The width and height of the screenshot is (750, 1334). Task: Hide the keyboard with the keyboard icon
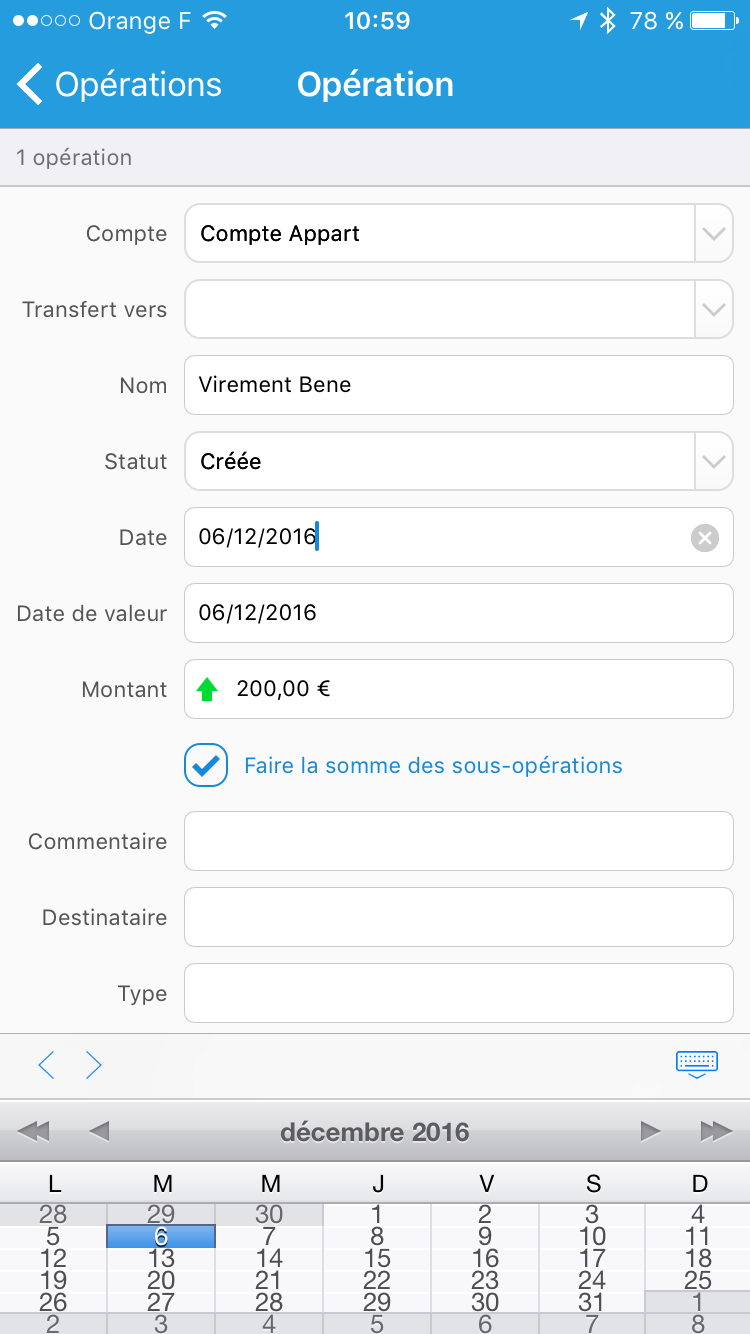tap(697, 1065)
